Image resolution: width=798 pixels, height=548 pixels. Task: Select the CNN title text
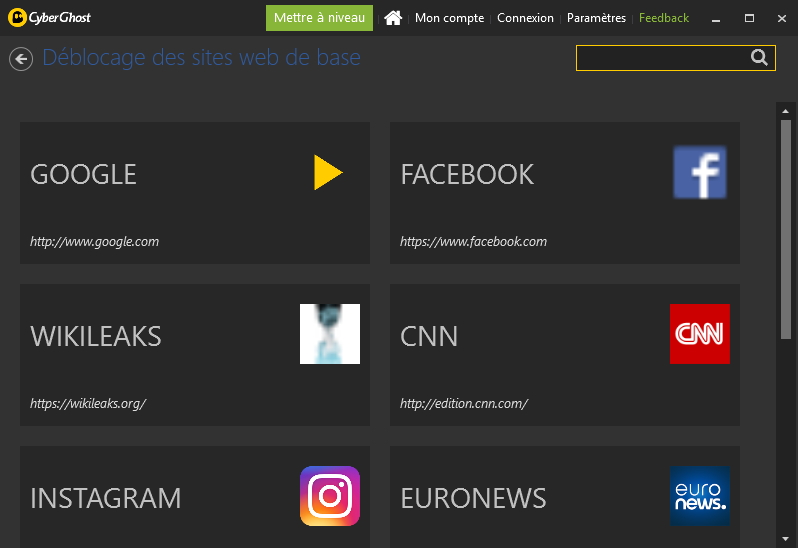429,336
